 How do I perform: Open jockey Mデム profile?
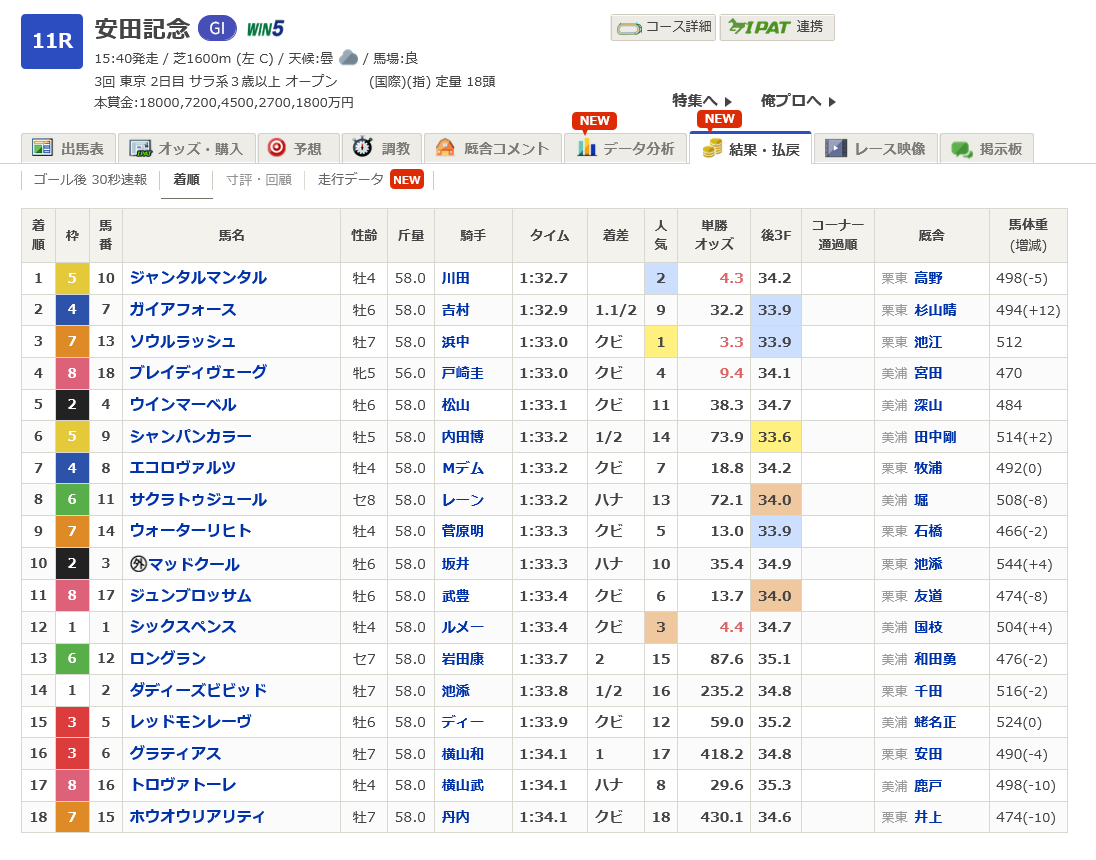[x=463, y=468]
